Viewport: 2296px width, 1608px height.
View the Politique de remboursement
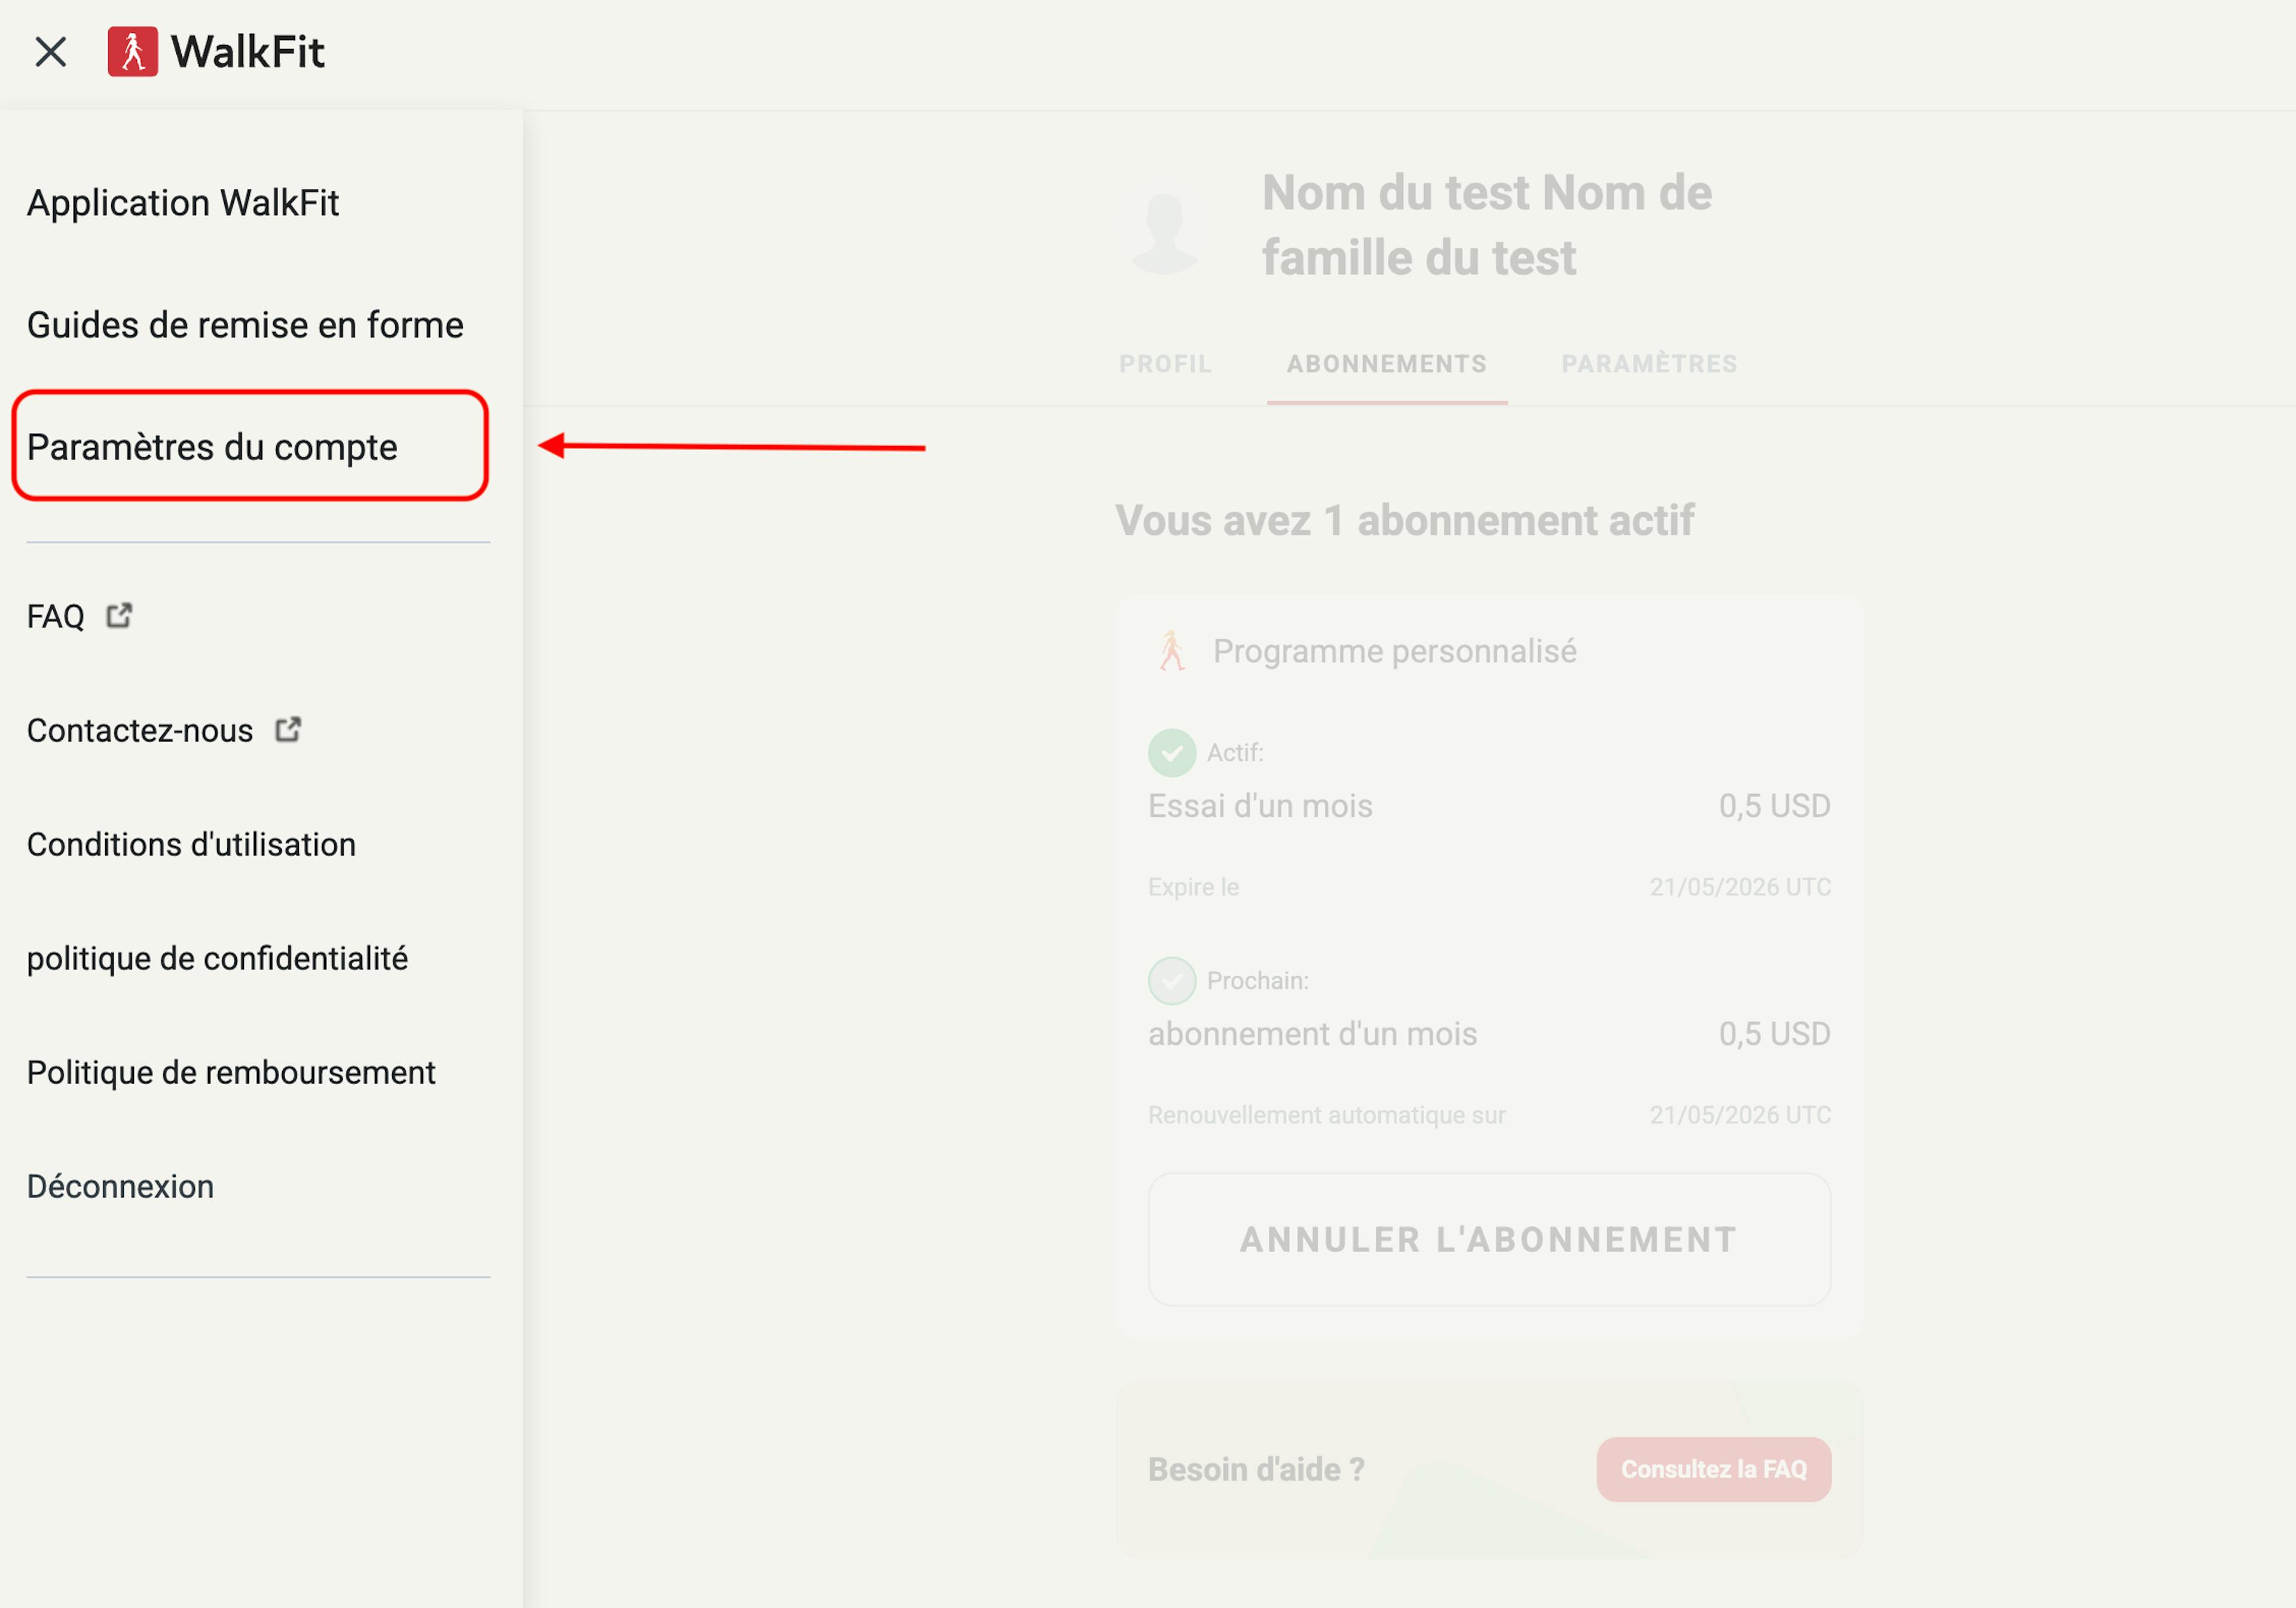pos(231,1073)
